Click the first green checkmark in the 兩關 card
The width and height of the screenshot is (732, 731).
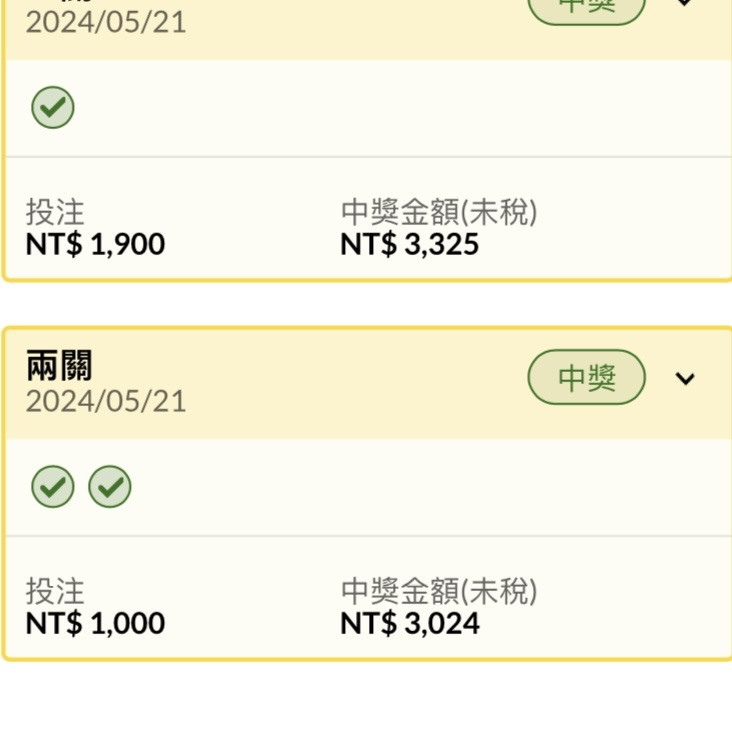click(53, 486)
